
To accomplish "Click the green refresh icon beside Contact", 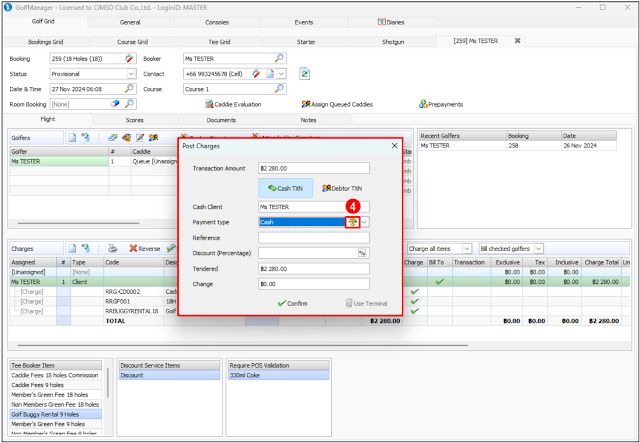I will click(304, 74).
